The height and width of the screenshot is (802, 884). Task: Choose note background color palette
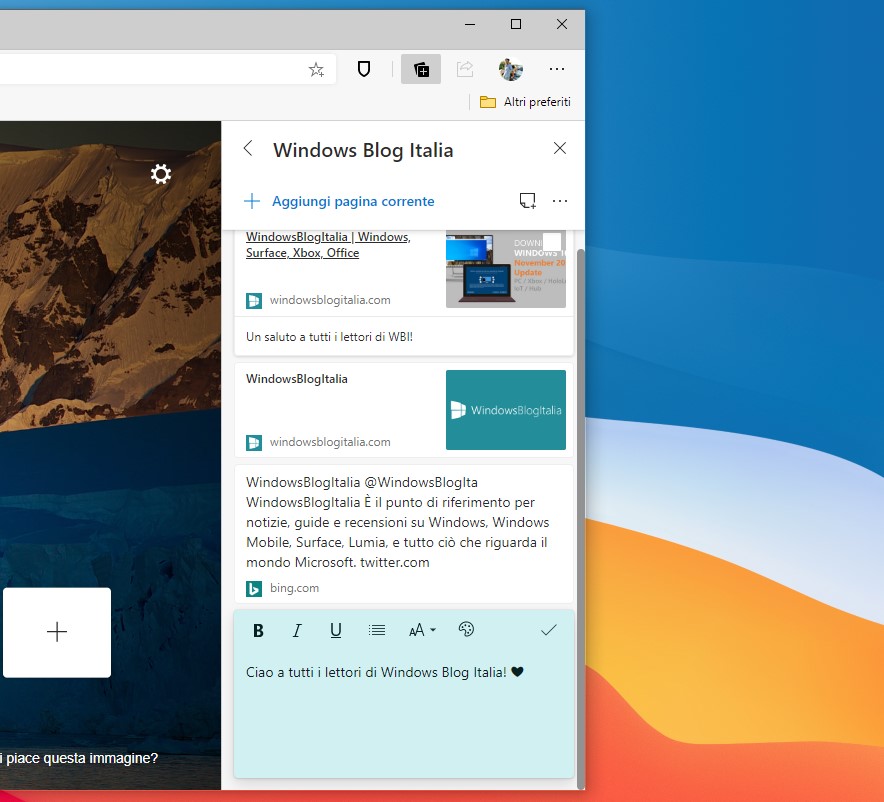(466, 629)
